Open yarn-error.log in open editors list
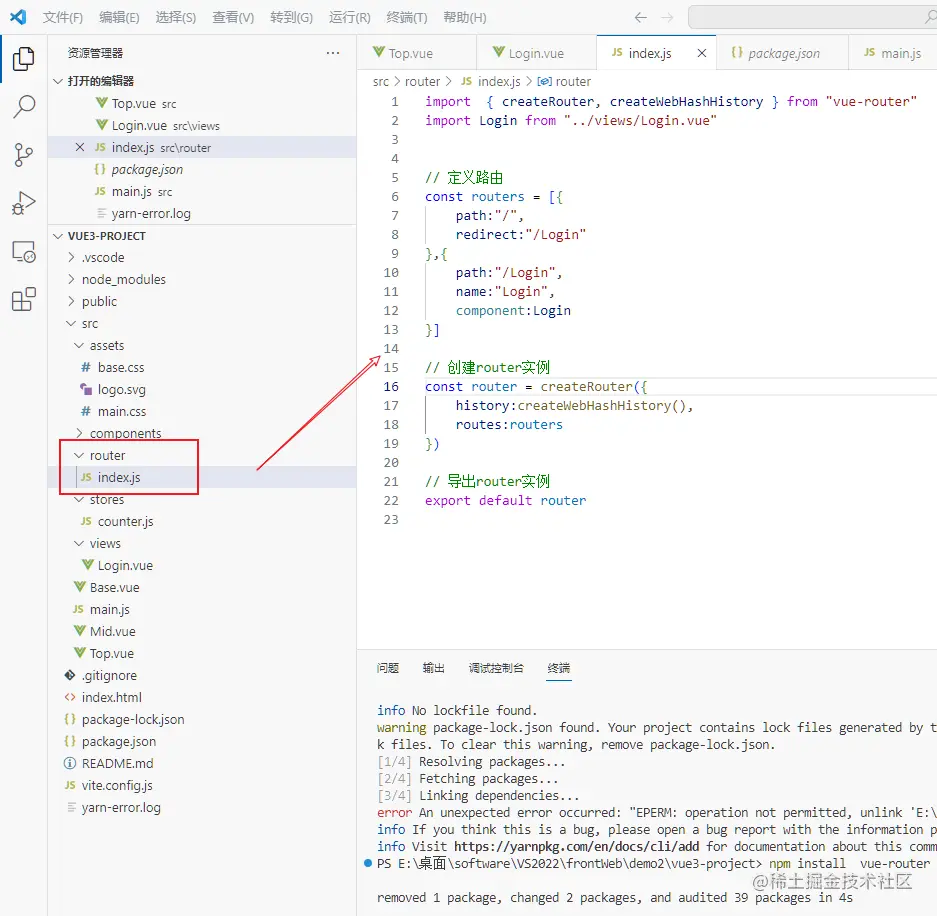 [x=202, y=213]
